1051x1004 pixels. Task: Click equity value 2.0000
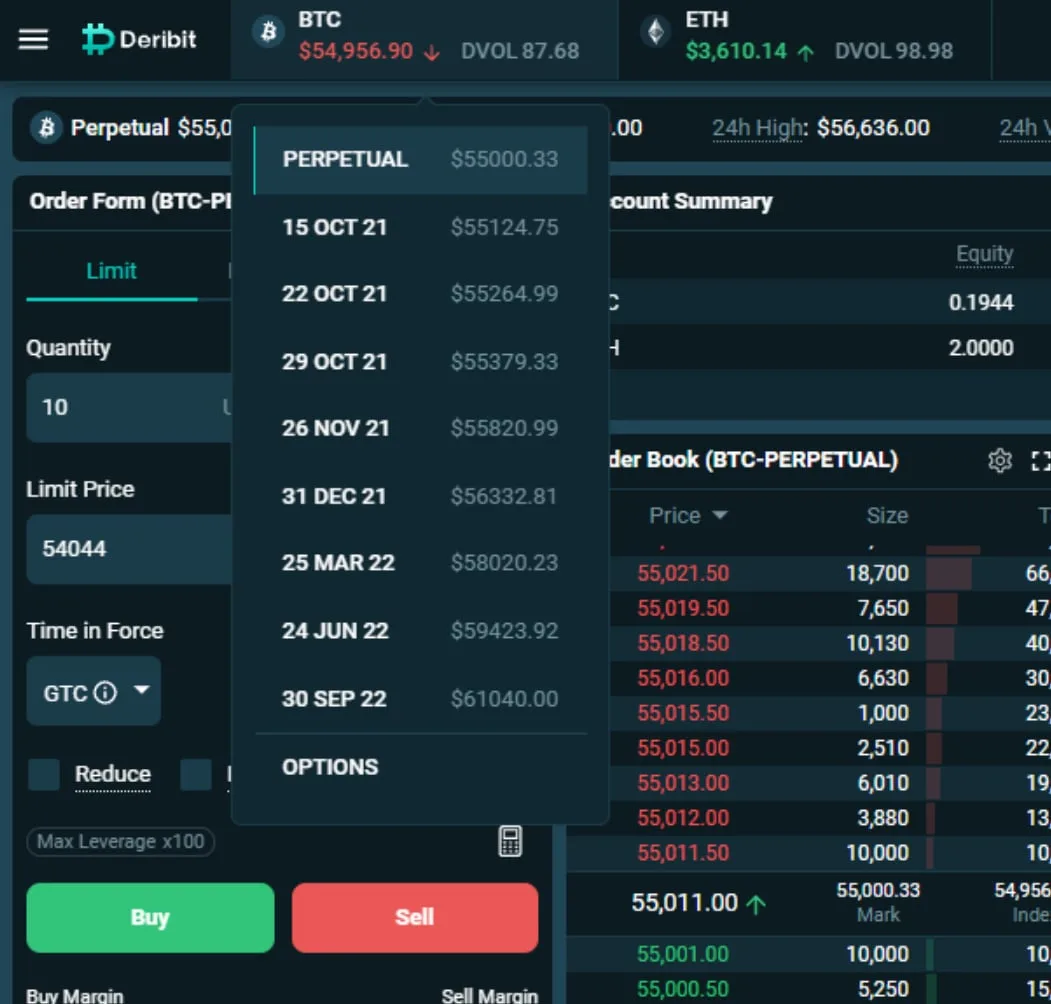coord(981,348)
